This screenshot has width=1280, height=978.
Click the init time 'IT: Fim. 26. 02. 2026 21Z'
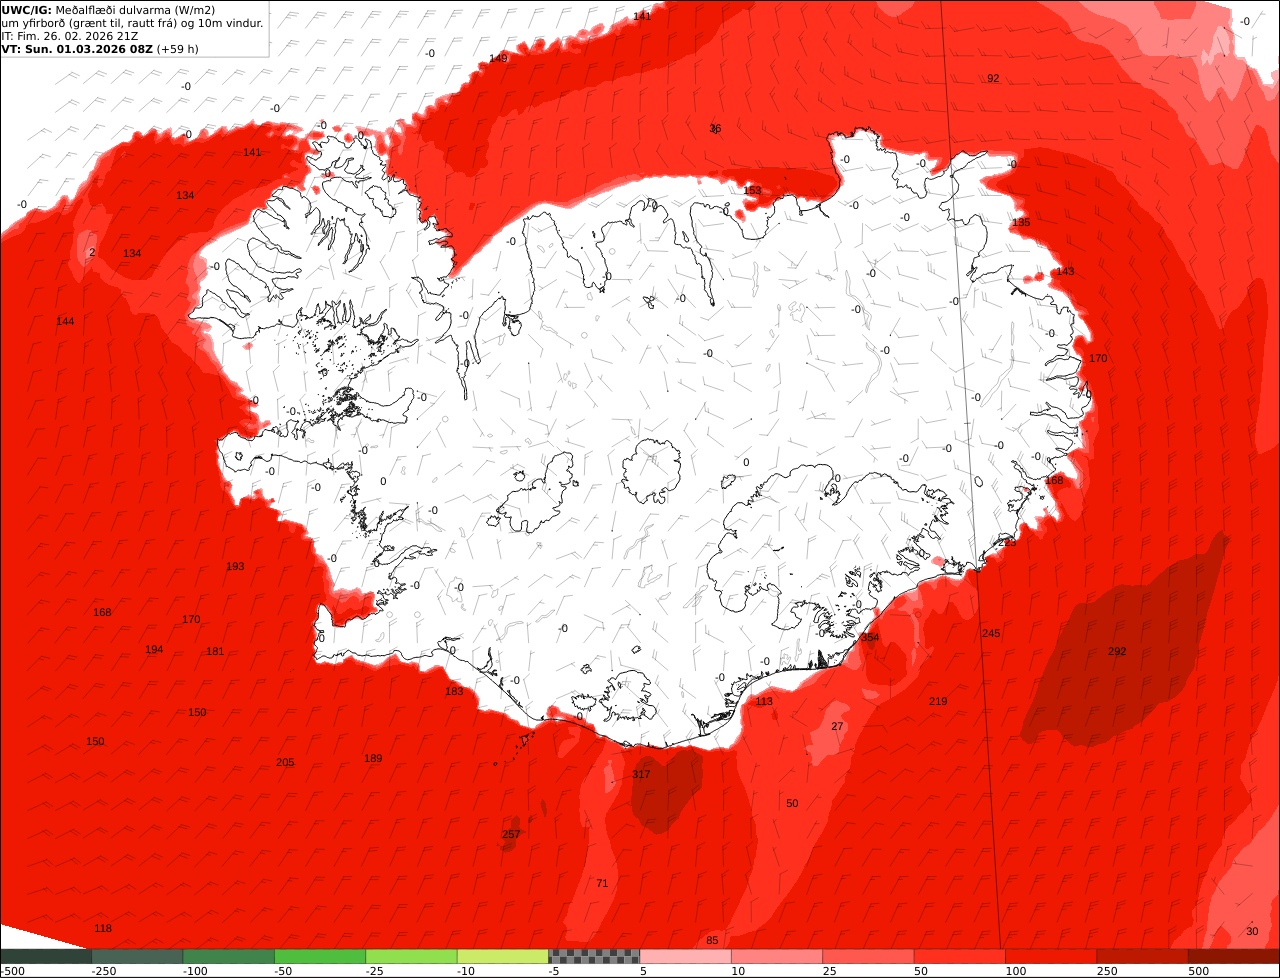click(x=71, y=36)
